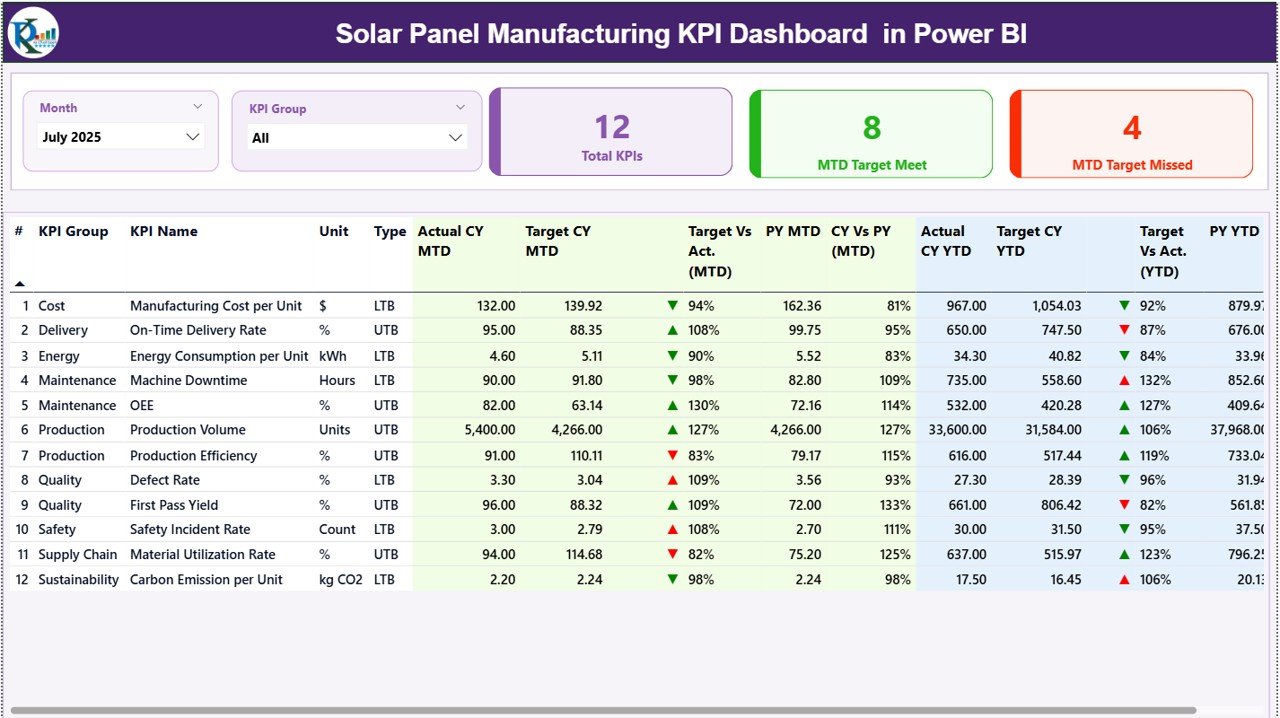This screenshot has height=718, width=1280.
Task: Click the red down triangle for Manufacturing Cost MTD
Action: [673, 305]
